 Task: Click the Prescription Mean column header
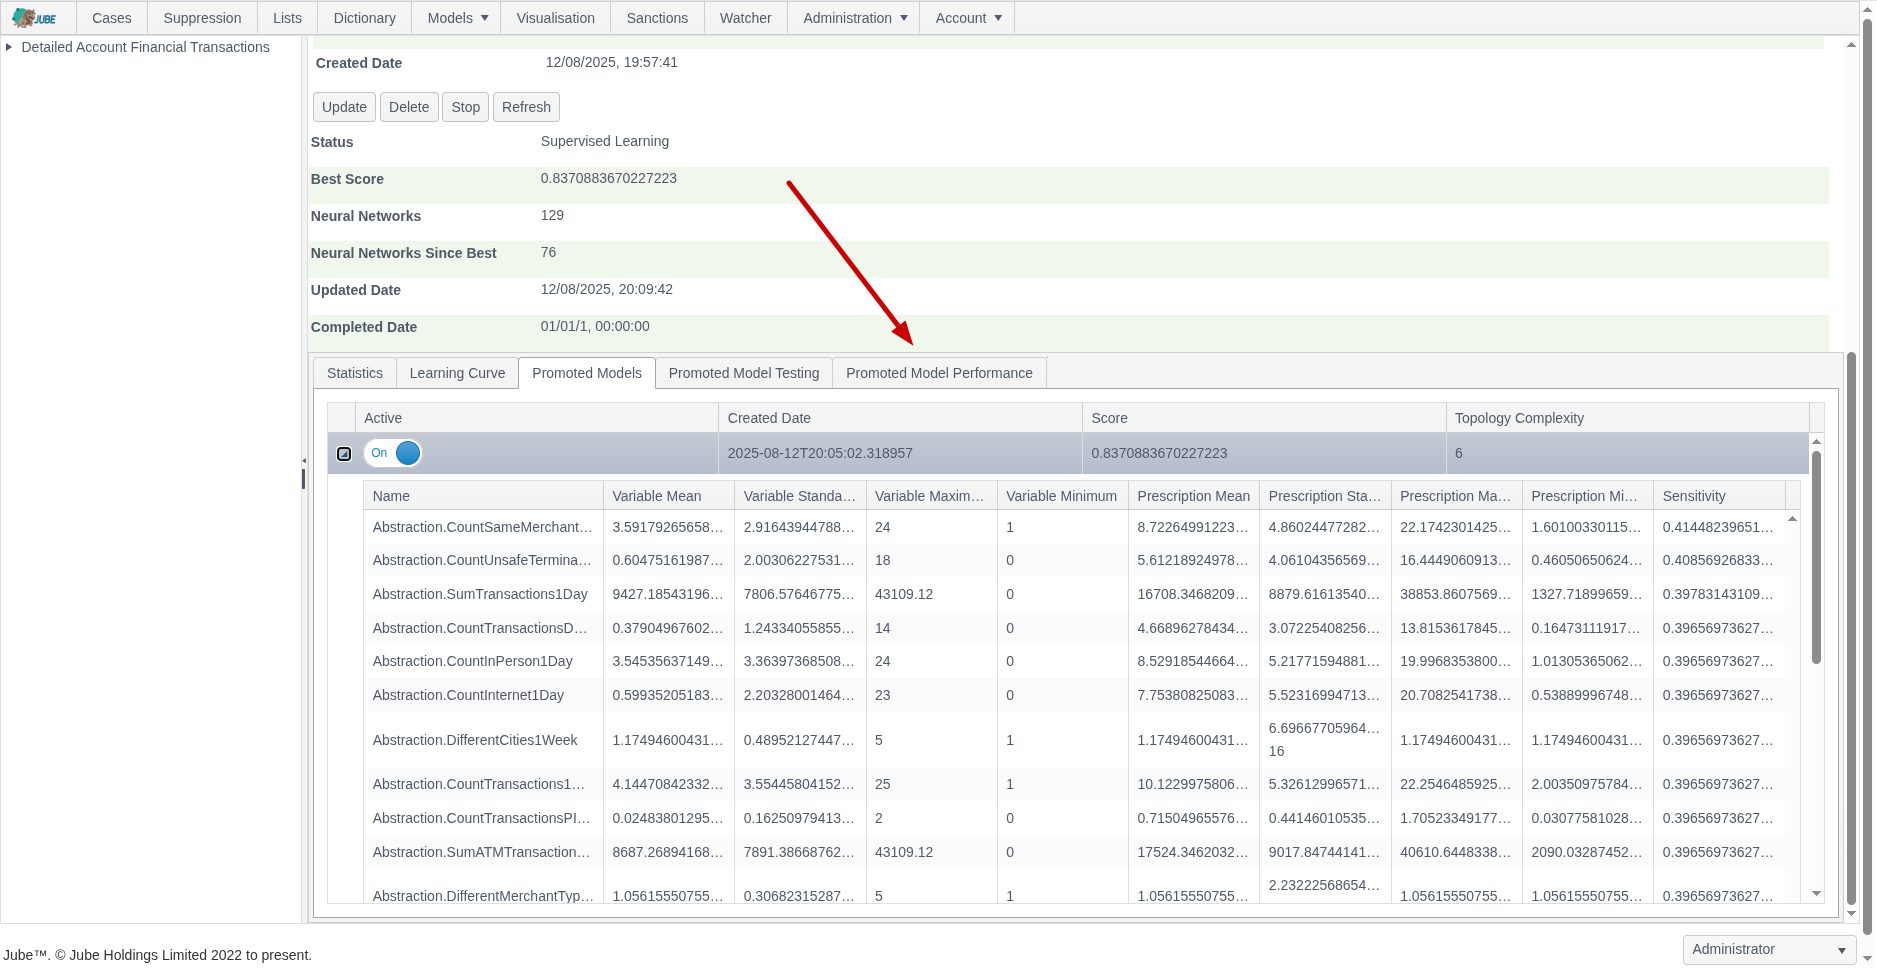point(1193,496)
